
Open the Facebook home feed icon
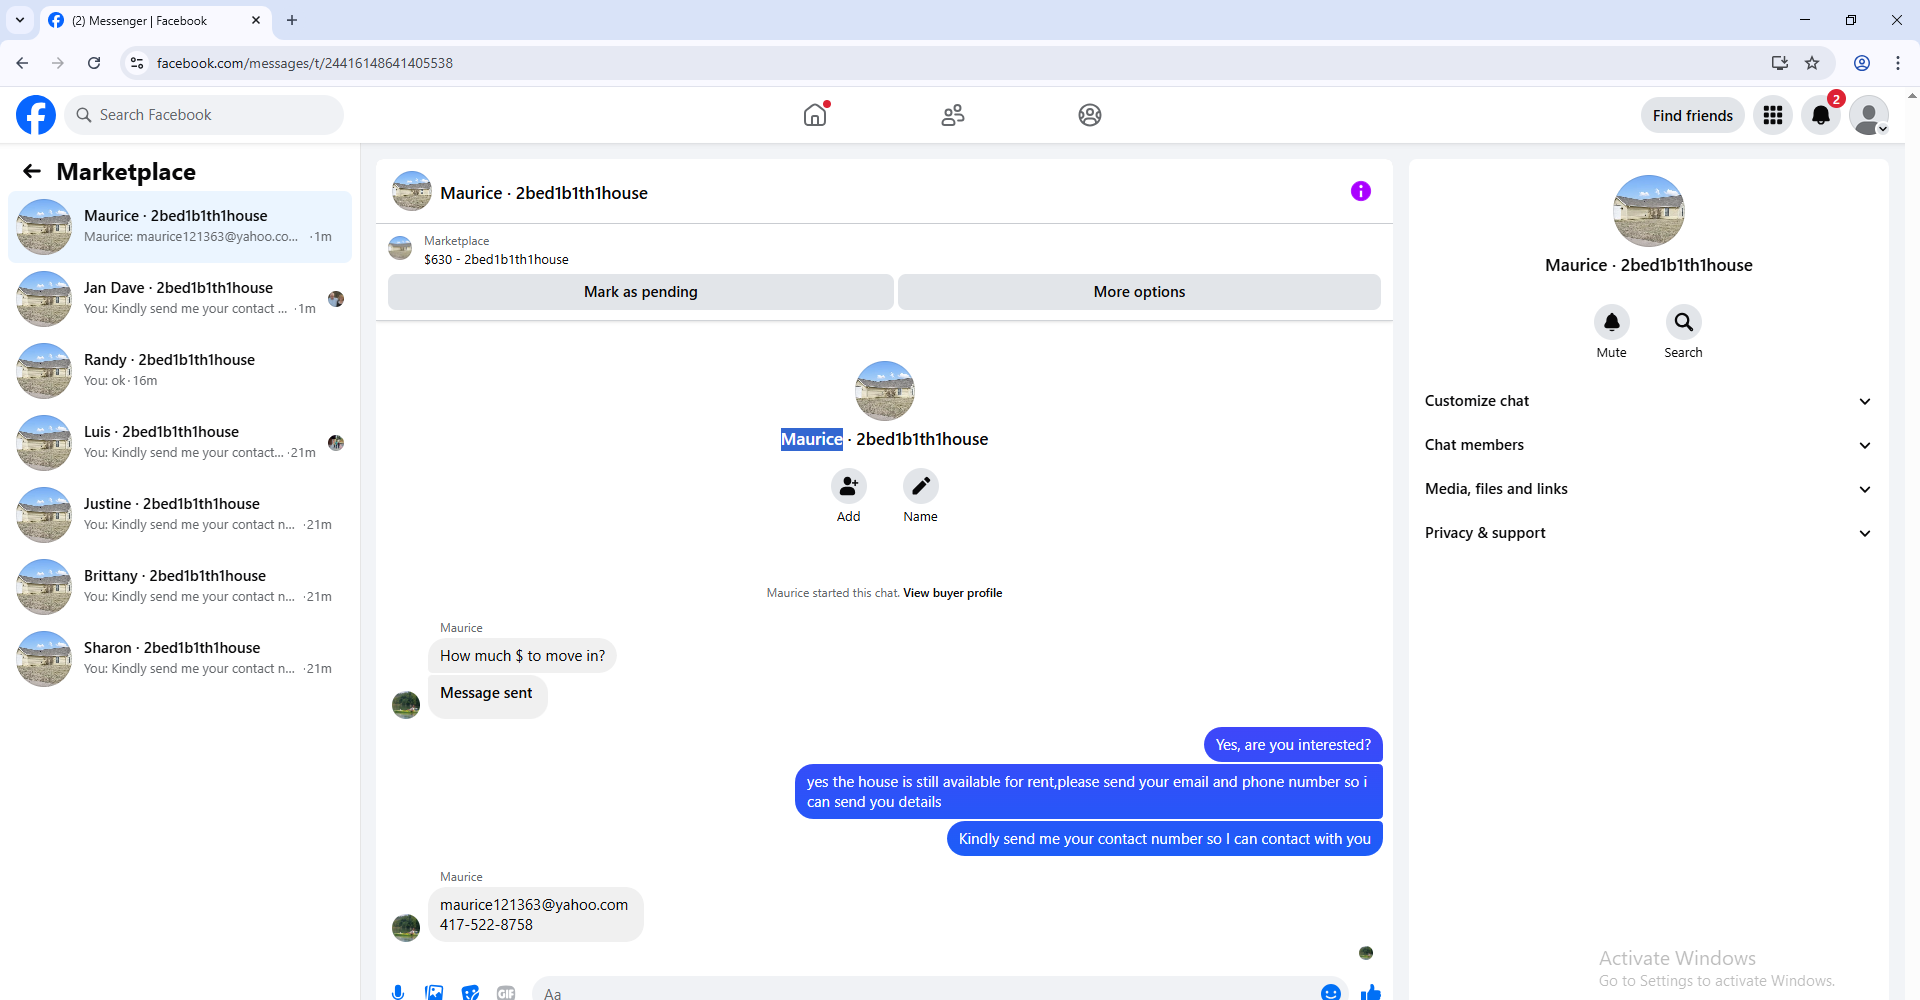[x=815, y=115]
